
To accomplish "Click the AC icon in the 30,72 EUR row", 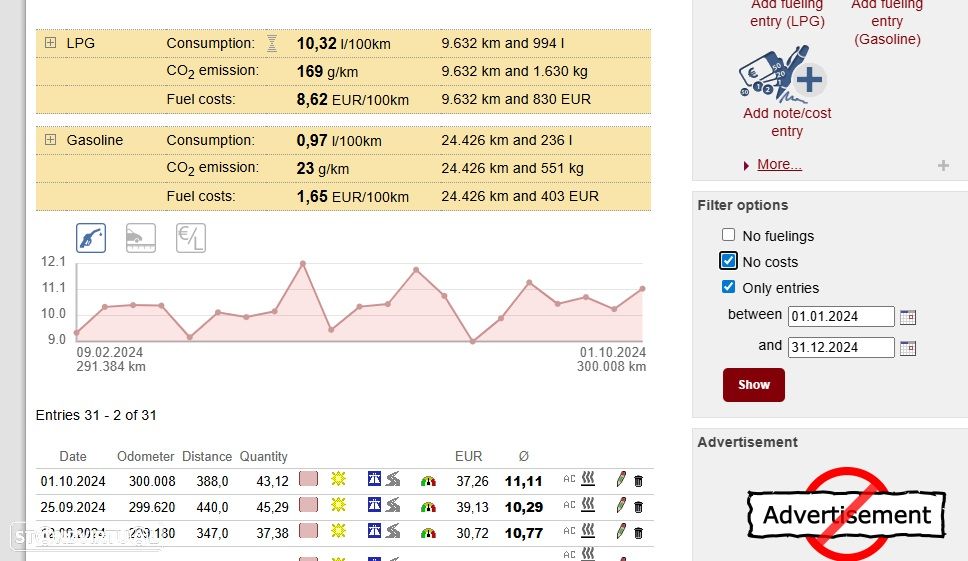I will click(569, 531).
